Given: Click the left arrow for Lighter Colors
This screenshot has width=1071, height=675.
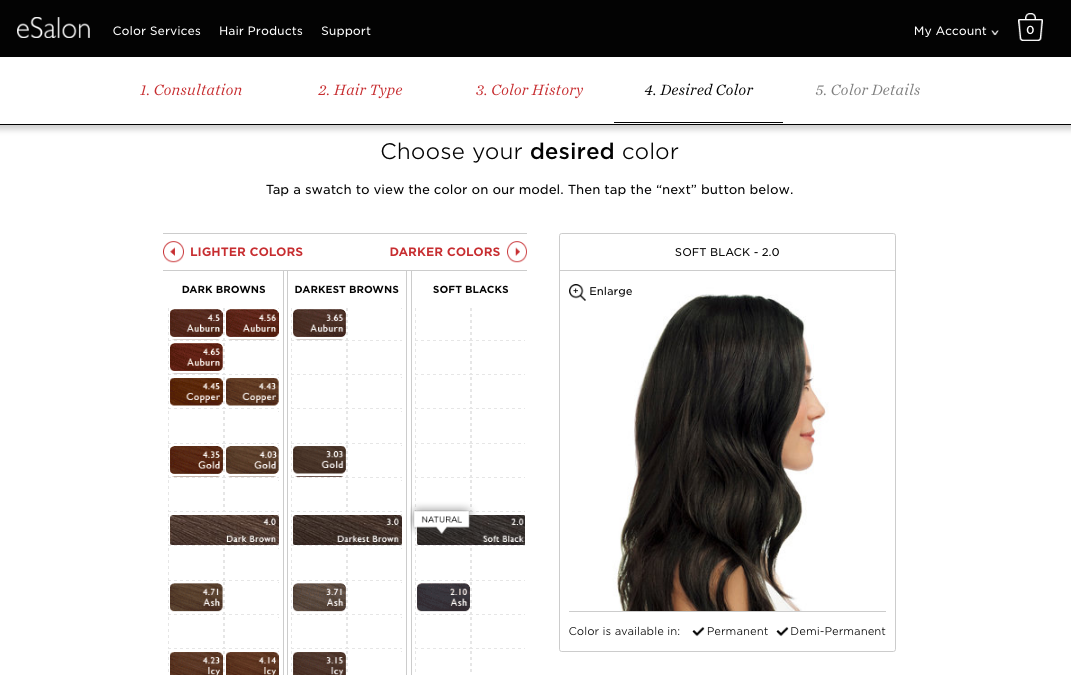Looking at the screenshot, I should point(173,252).
